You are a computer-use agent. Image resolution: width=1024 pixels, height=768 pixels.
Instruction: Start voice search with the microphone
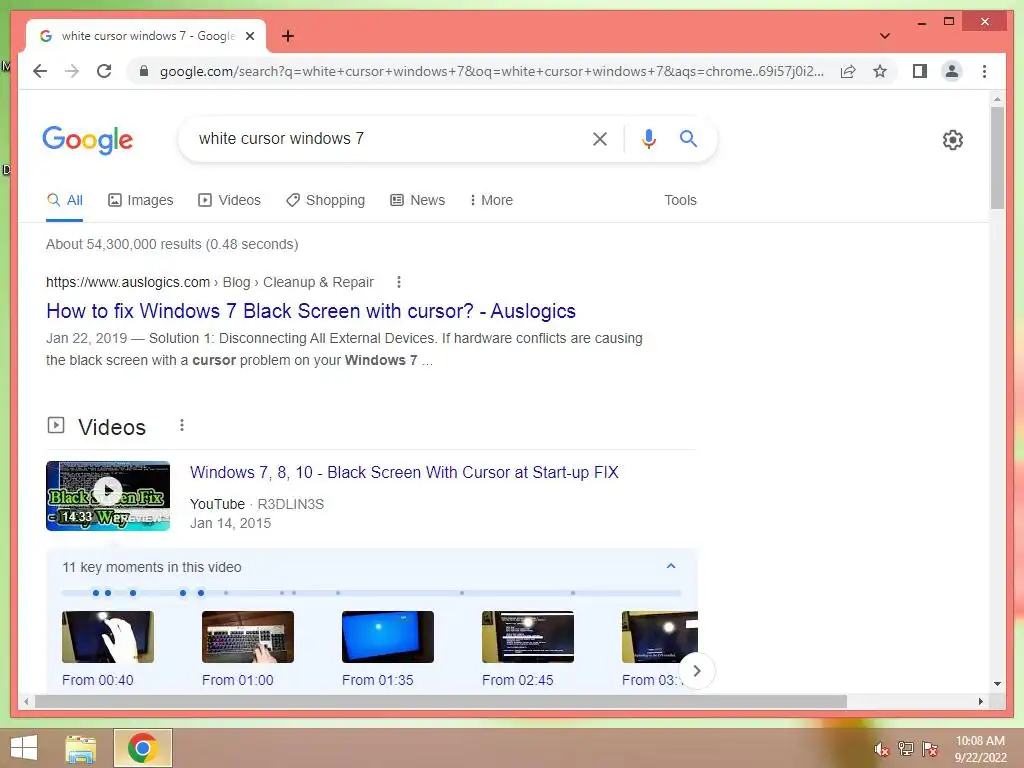click(x=648, y=138)
